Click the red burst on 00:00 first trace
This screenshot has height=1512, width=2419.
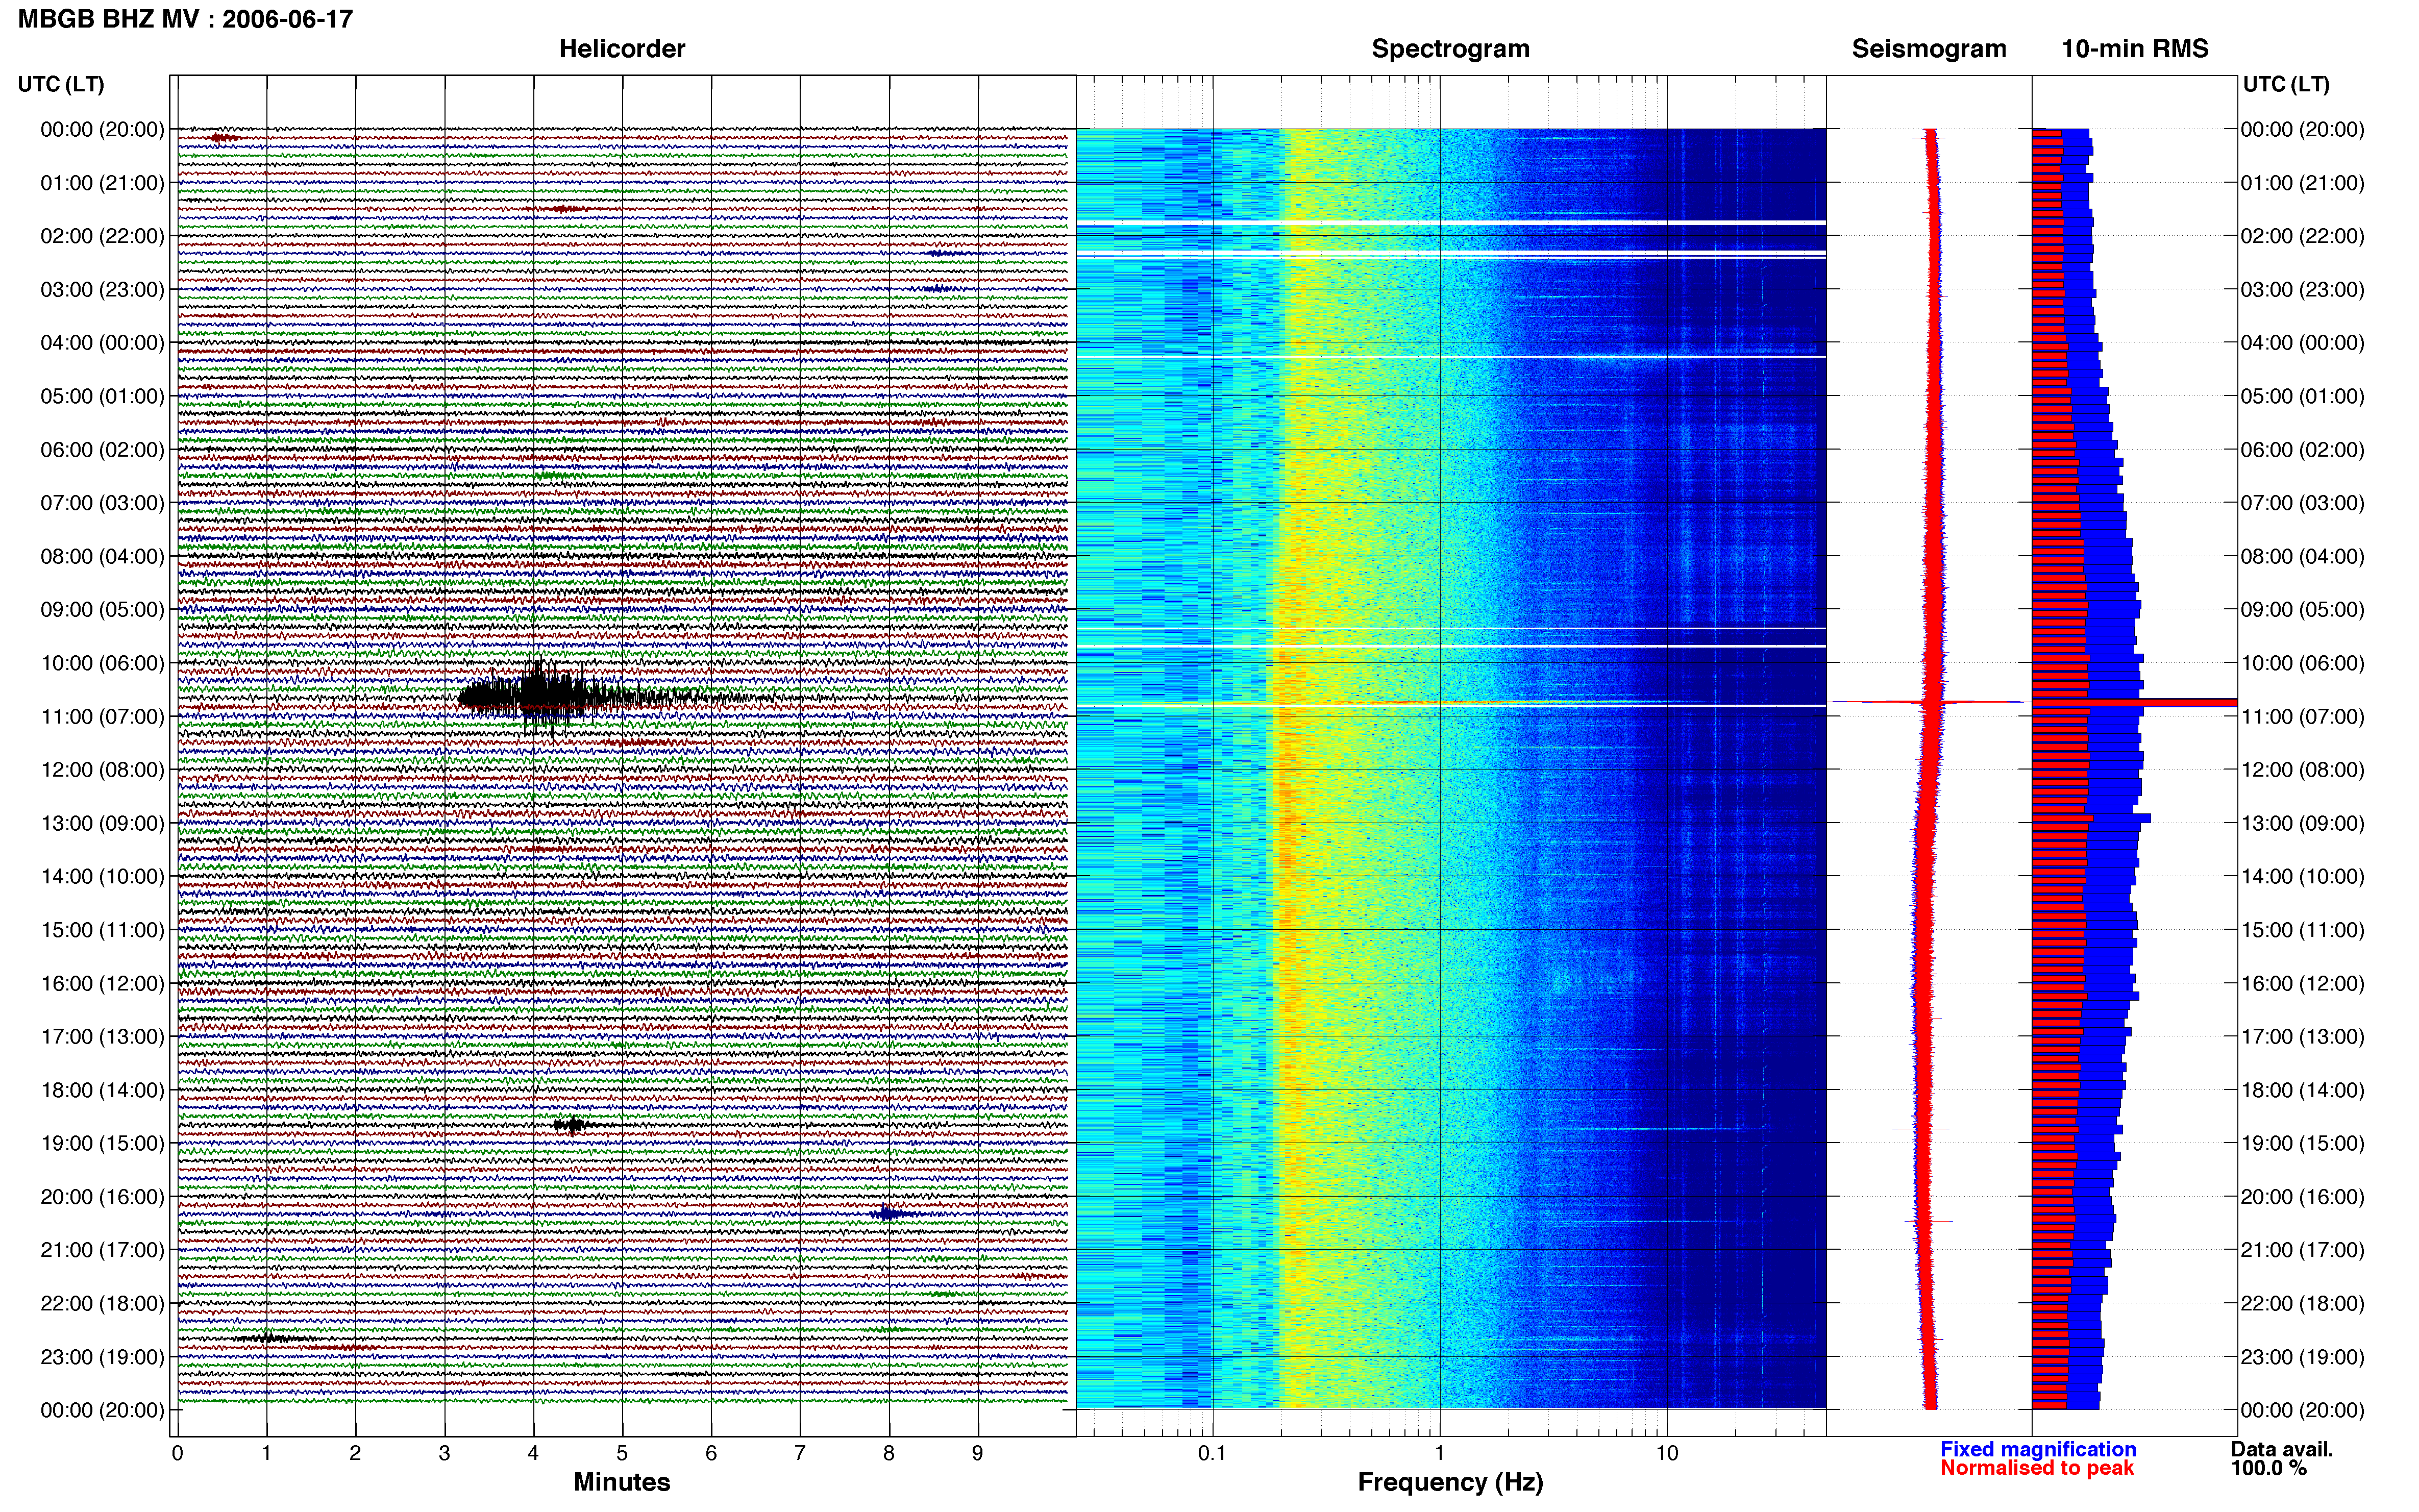click(222, 138)
